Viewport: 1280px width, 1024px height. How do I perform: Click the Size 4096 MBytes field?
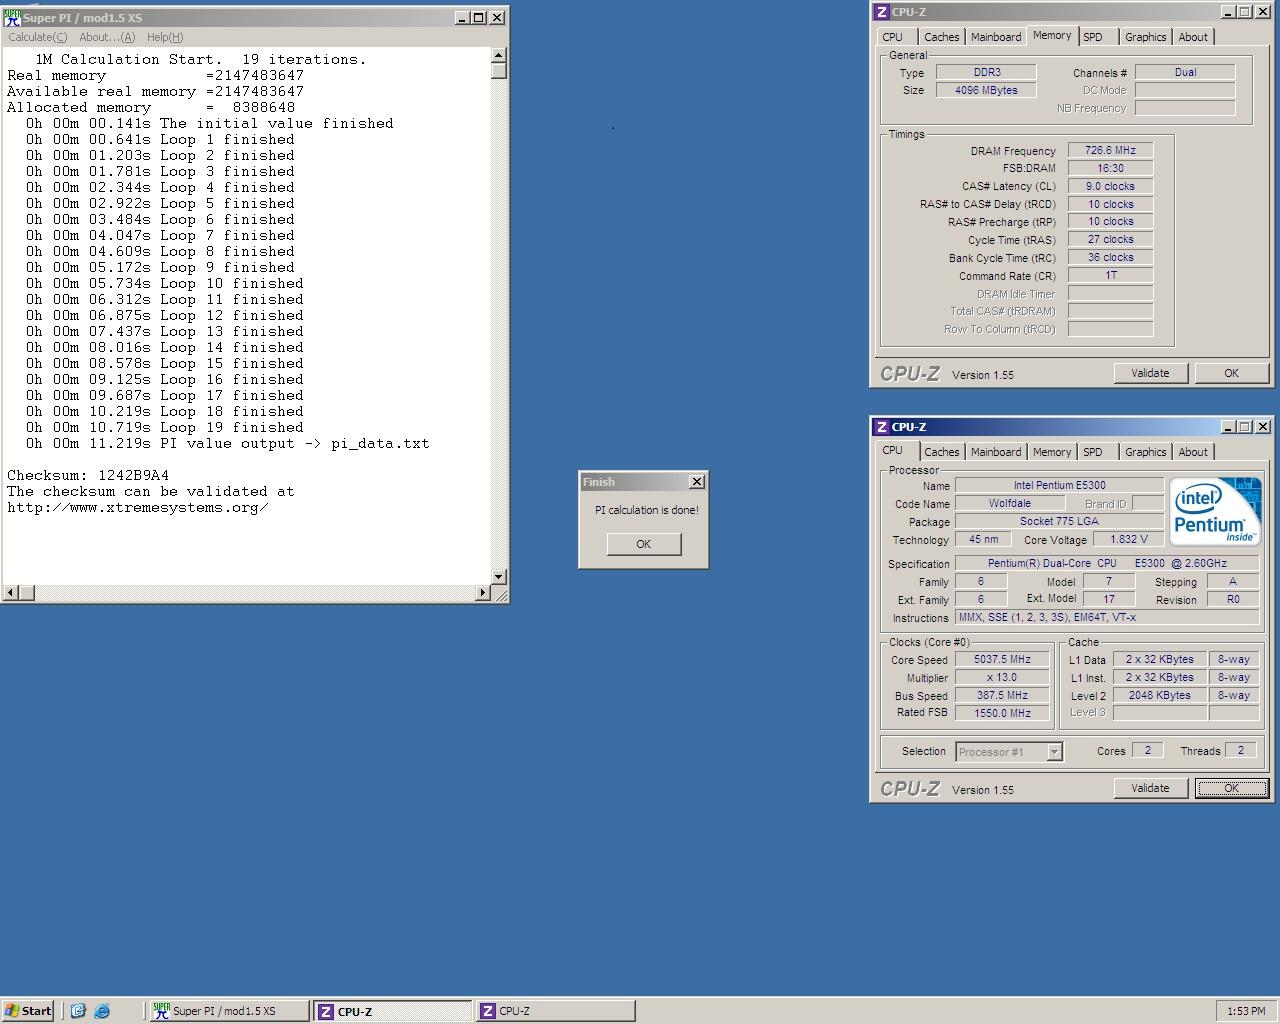tap(986, 90)
